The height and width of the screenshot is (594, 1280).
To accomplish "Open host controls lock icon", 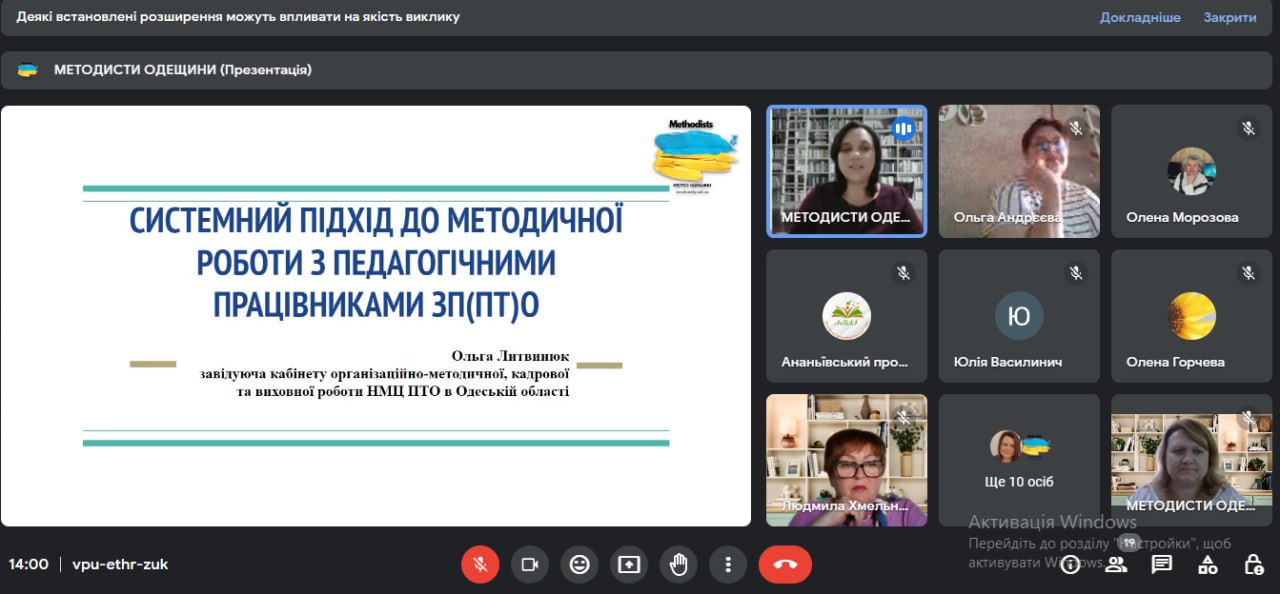I will pyautogui.click(x=1254, y=565).
